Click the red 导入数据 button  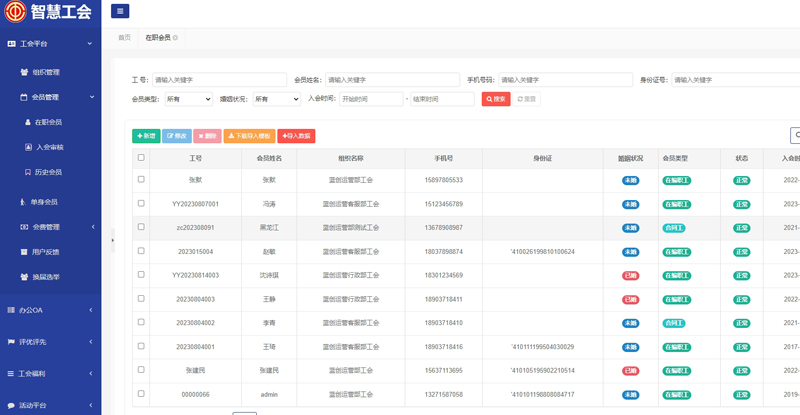[x=296, y=136]
